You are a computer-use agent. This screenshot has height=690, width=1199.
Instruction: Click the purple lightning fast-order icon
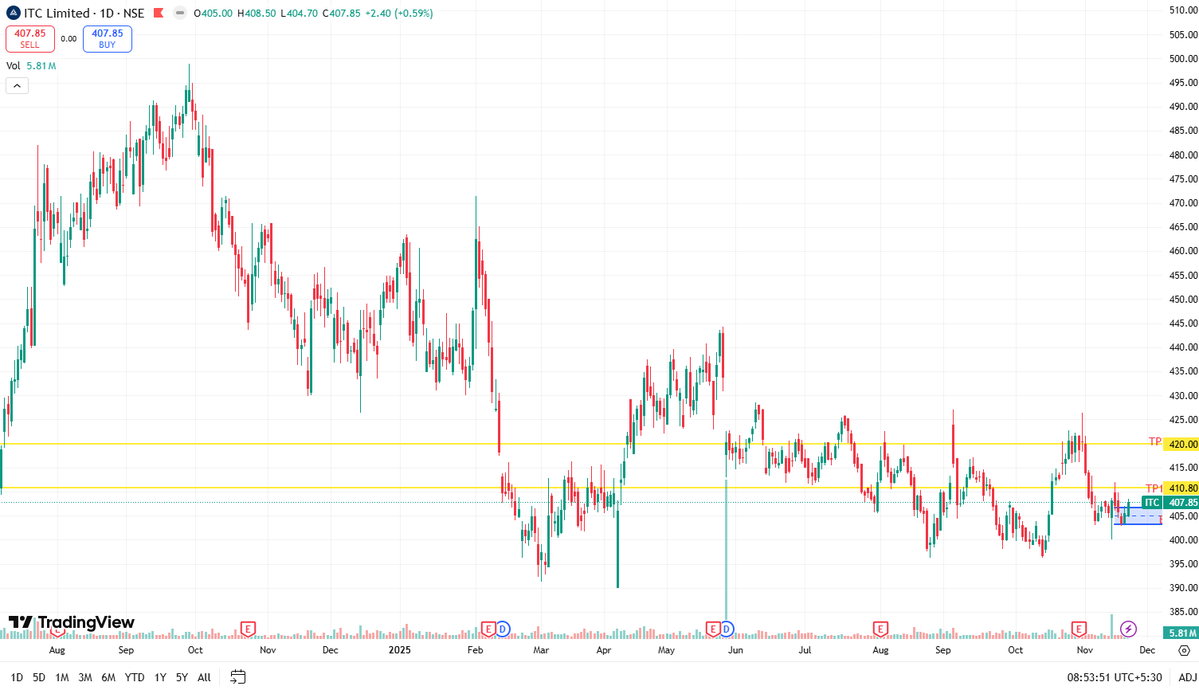[x=1128, y=628]
